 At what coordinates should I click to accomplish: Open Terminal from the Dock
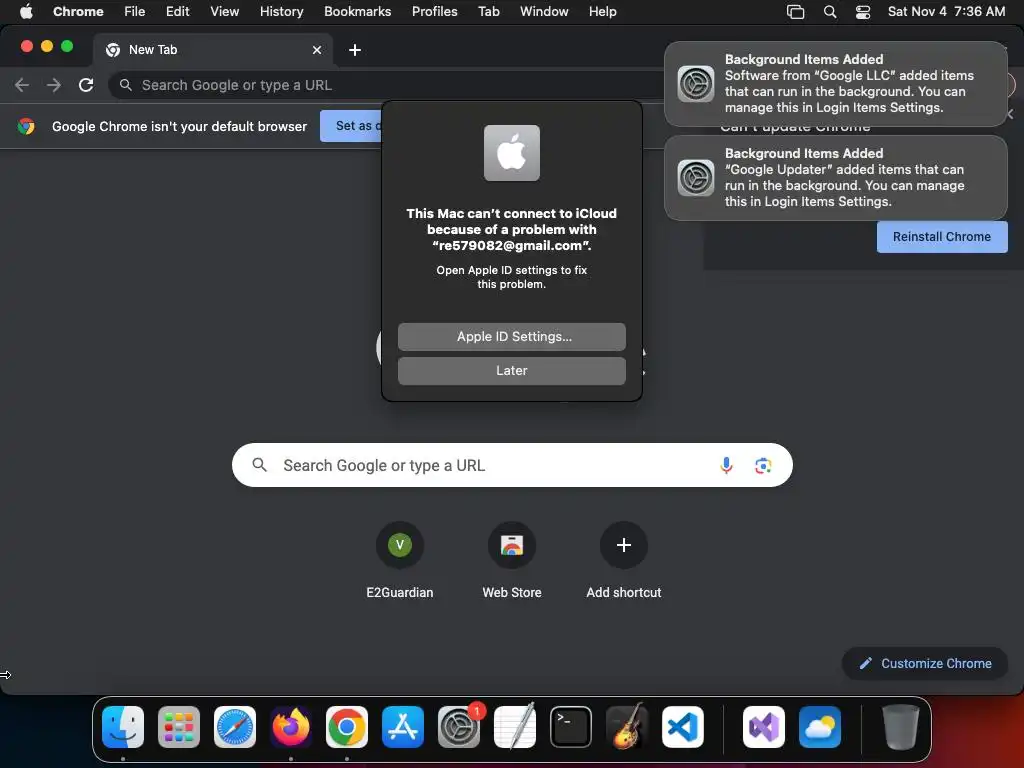[x=571, y=727]
